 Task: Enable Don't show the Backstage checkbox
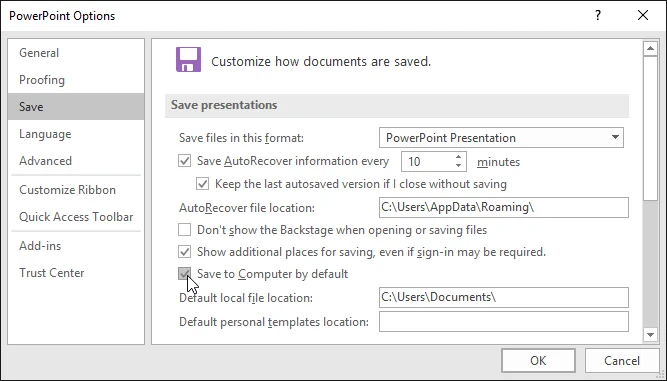click(184, 230)
